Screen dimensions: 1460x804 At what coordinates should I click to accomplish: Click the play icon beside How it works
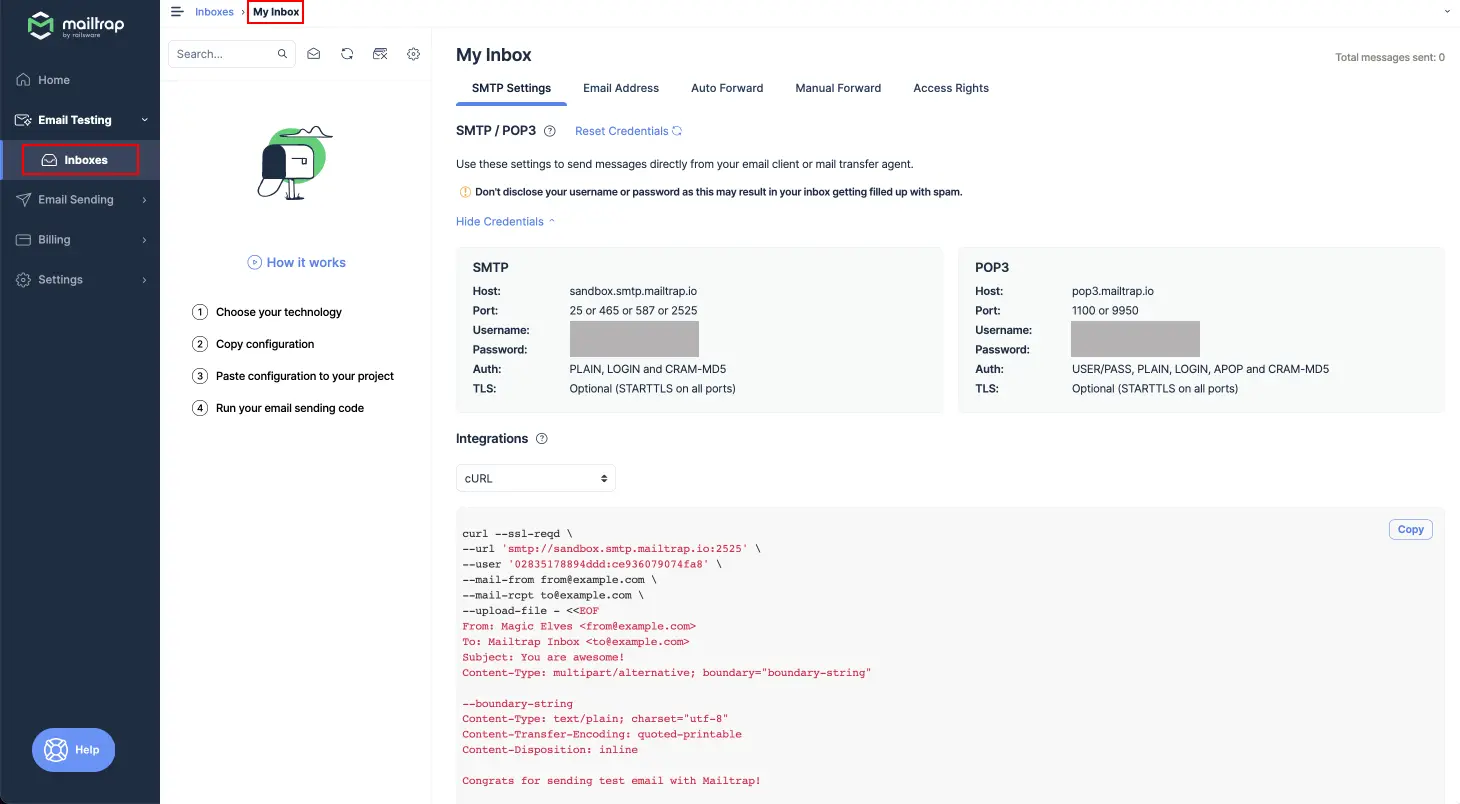click(x=255, y=263)
